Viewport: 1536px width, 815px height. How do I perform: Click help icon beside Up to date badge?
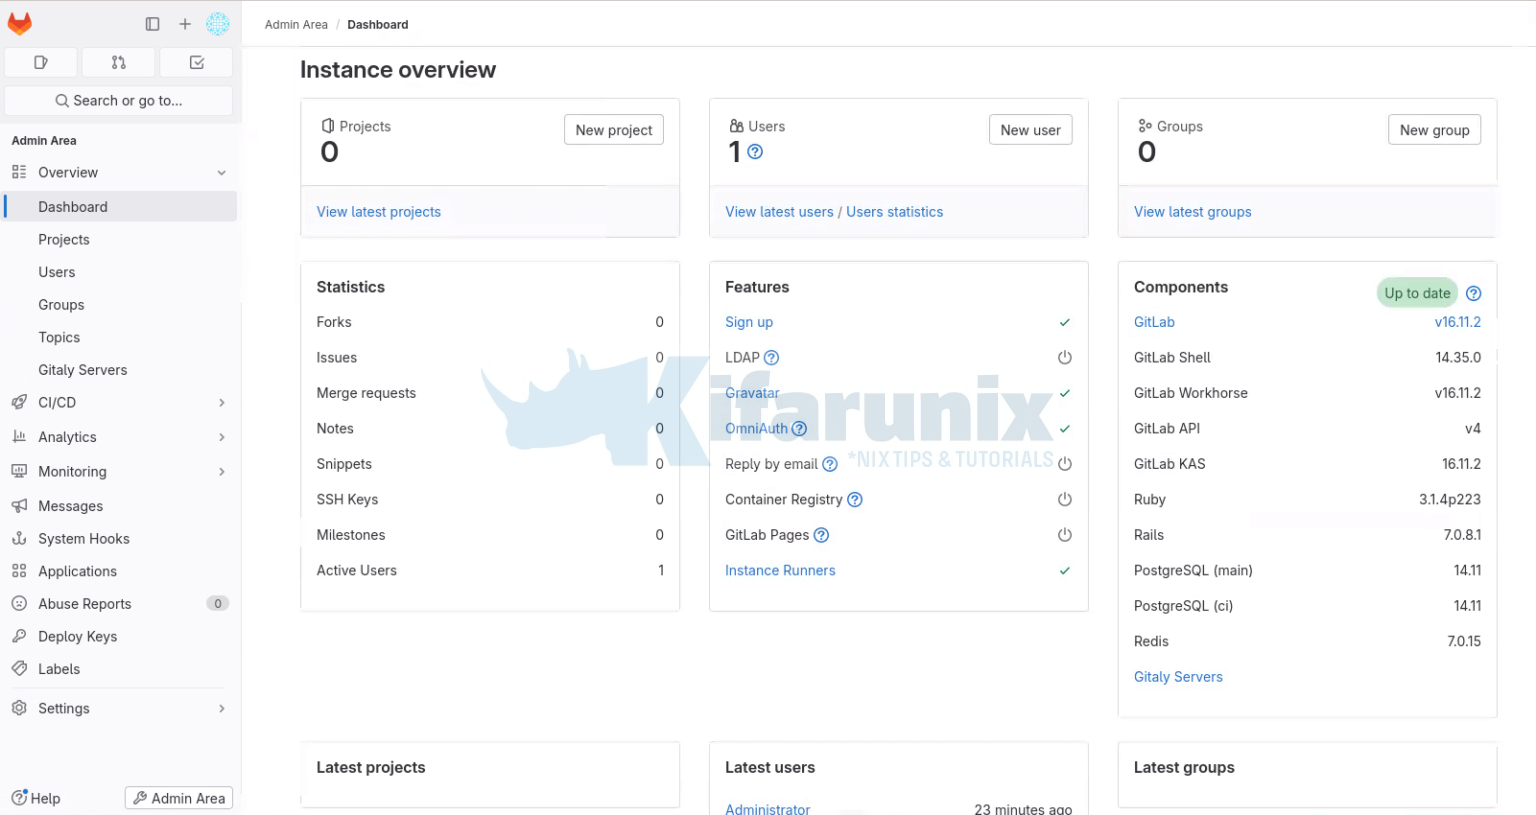(1473, 293)
